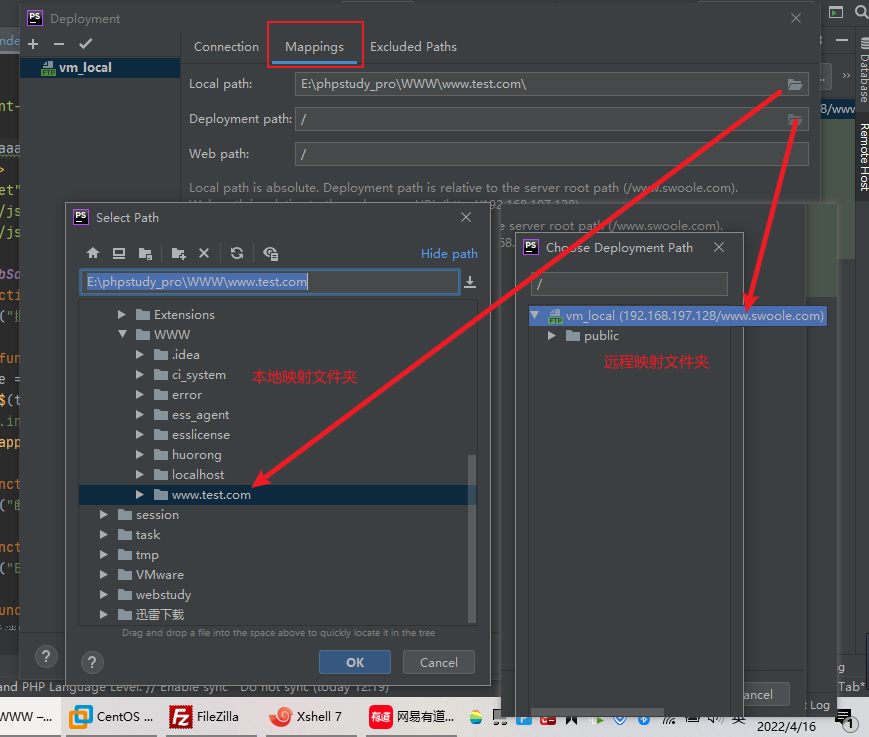The height and width of the screenshot is (737, 869).
Task: Add a new deployment server with plus icon
Action: [33, 44]
